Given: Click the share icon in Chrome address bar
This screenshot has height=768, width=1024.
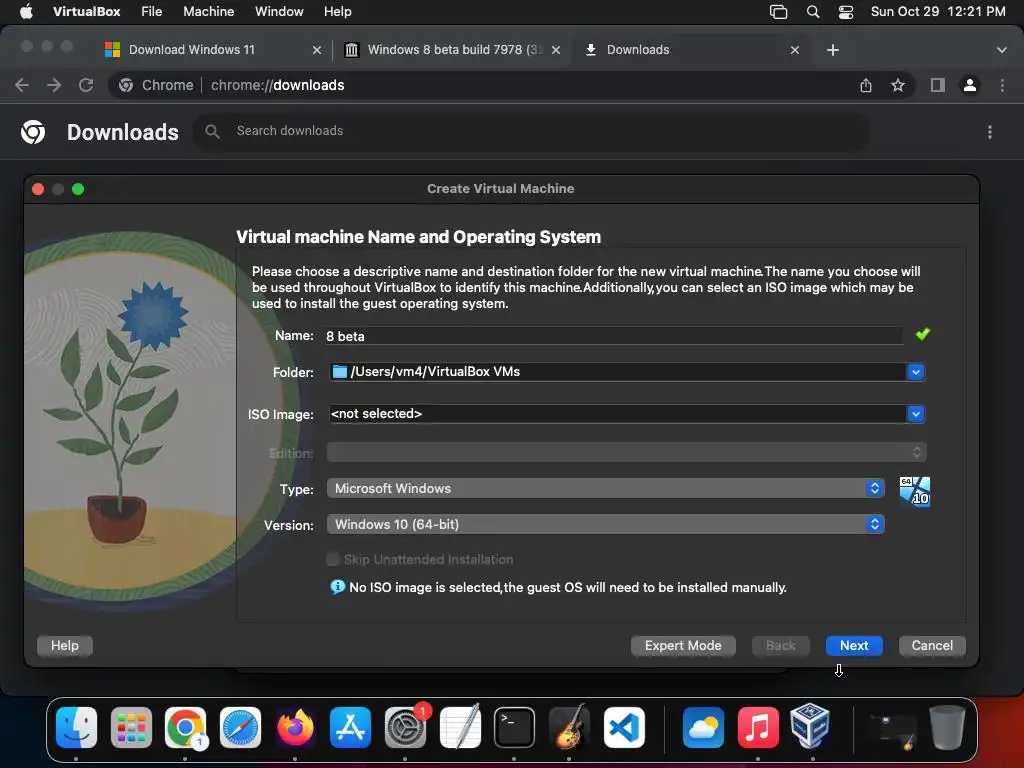Looking at the screenshot, I should [866, 85].
